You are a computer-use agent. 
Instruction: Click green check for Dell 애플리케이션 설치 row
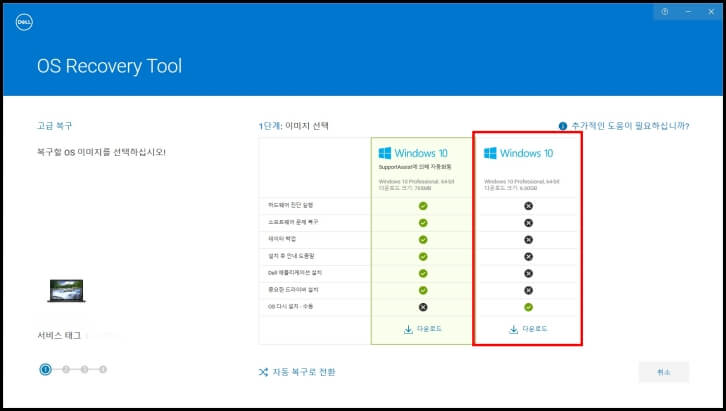tap(423, 274)
